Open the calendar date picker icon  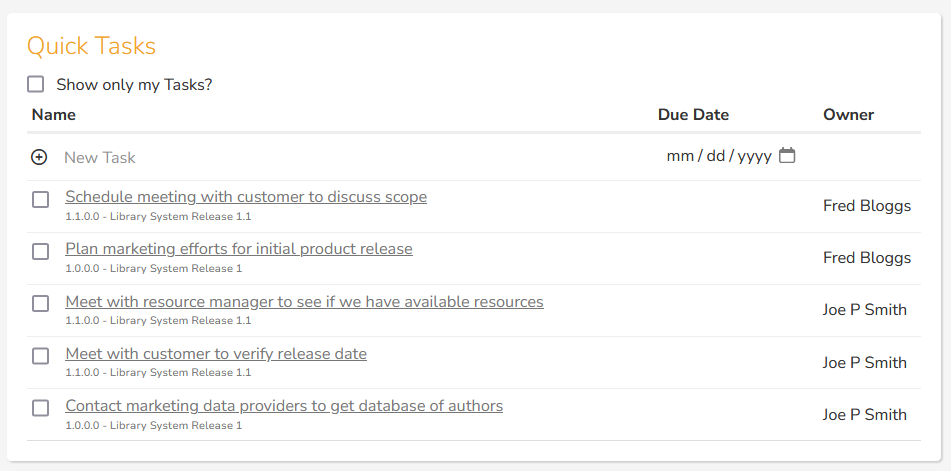point(787,156)
